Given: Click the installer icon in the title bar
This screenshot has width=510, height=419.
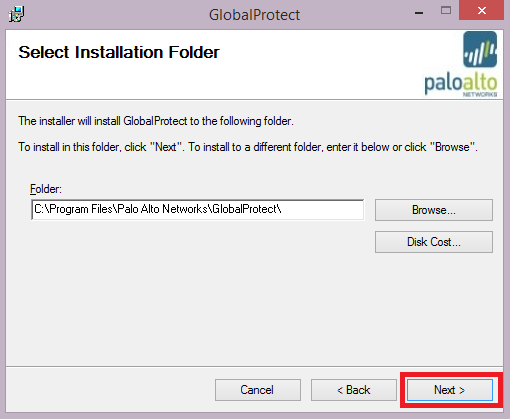Looking at the screenshot, I should (16, 14).
